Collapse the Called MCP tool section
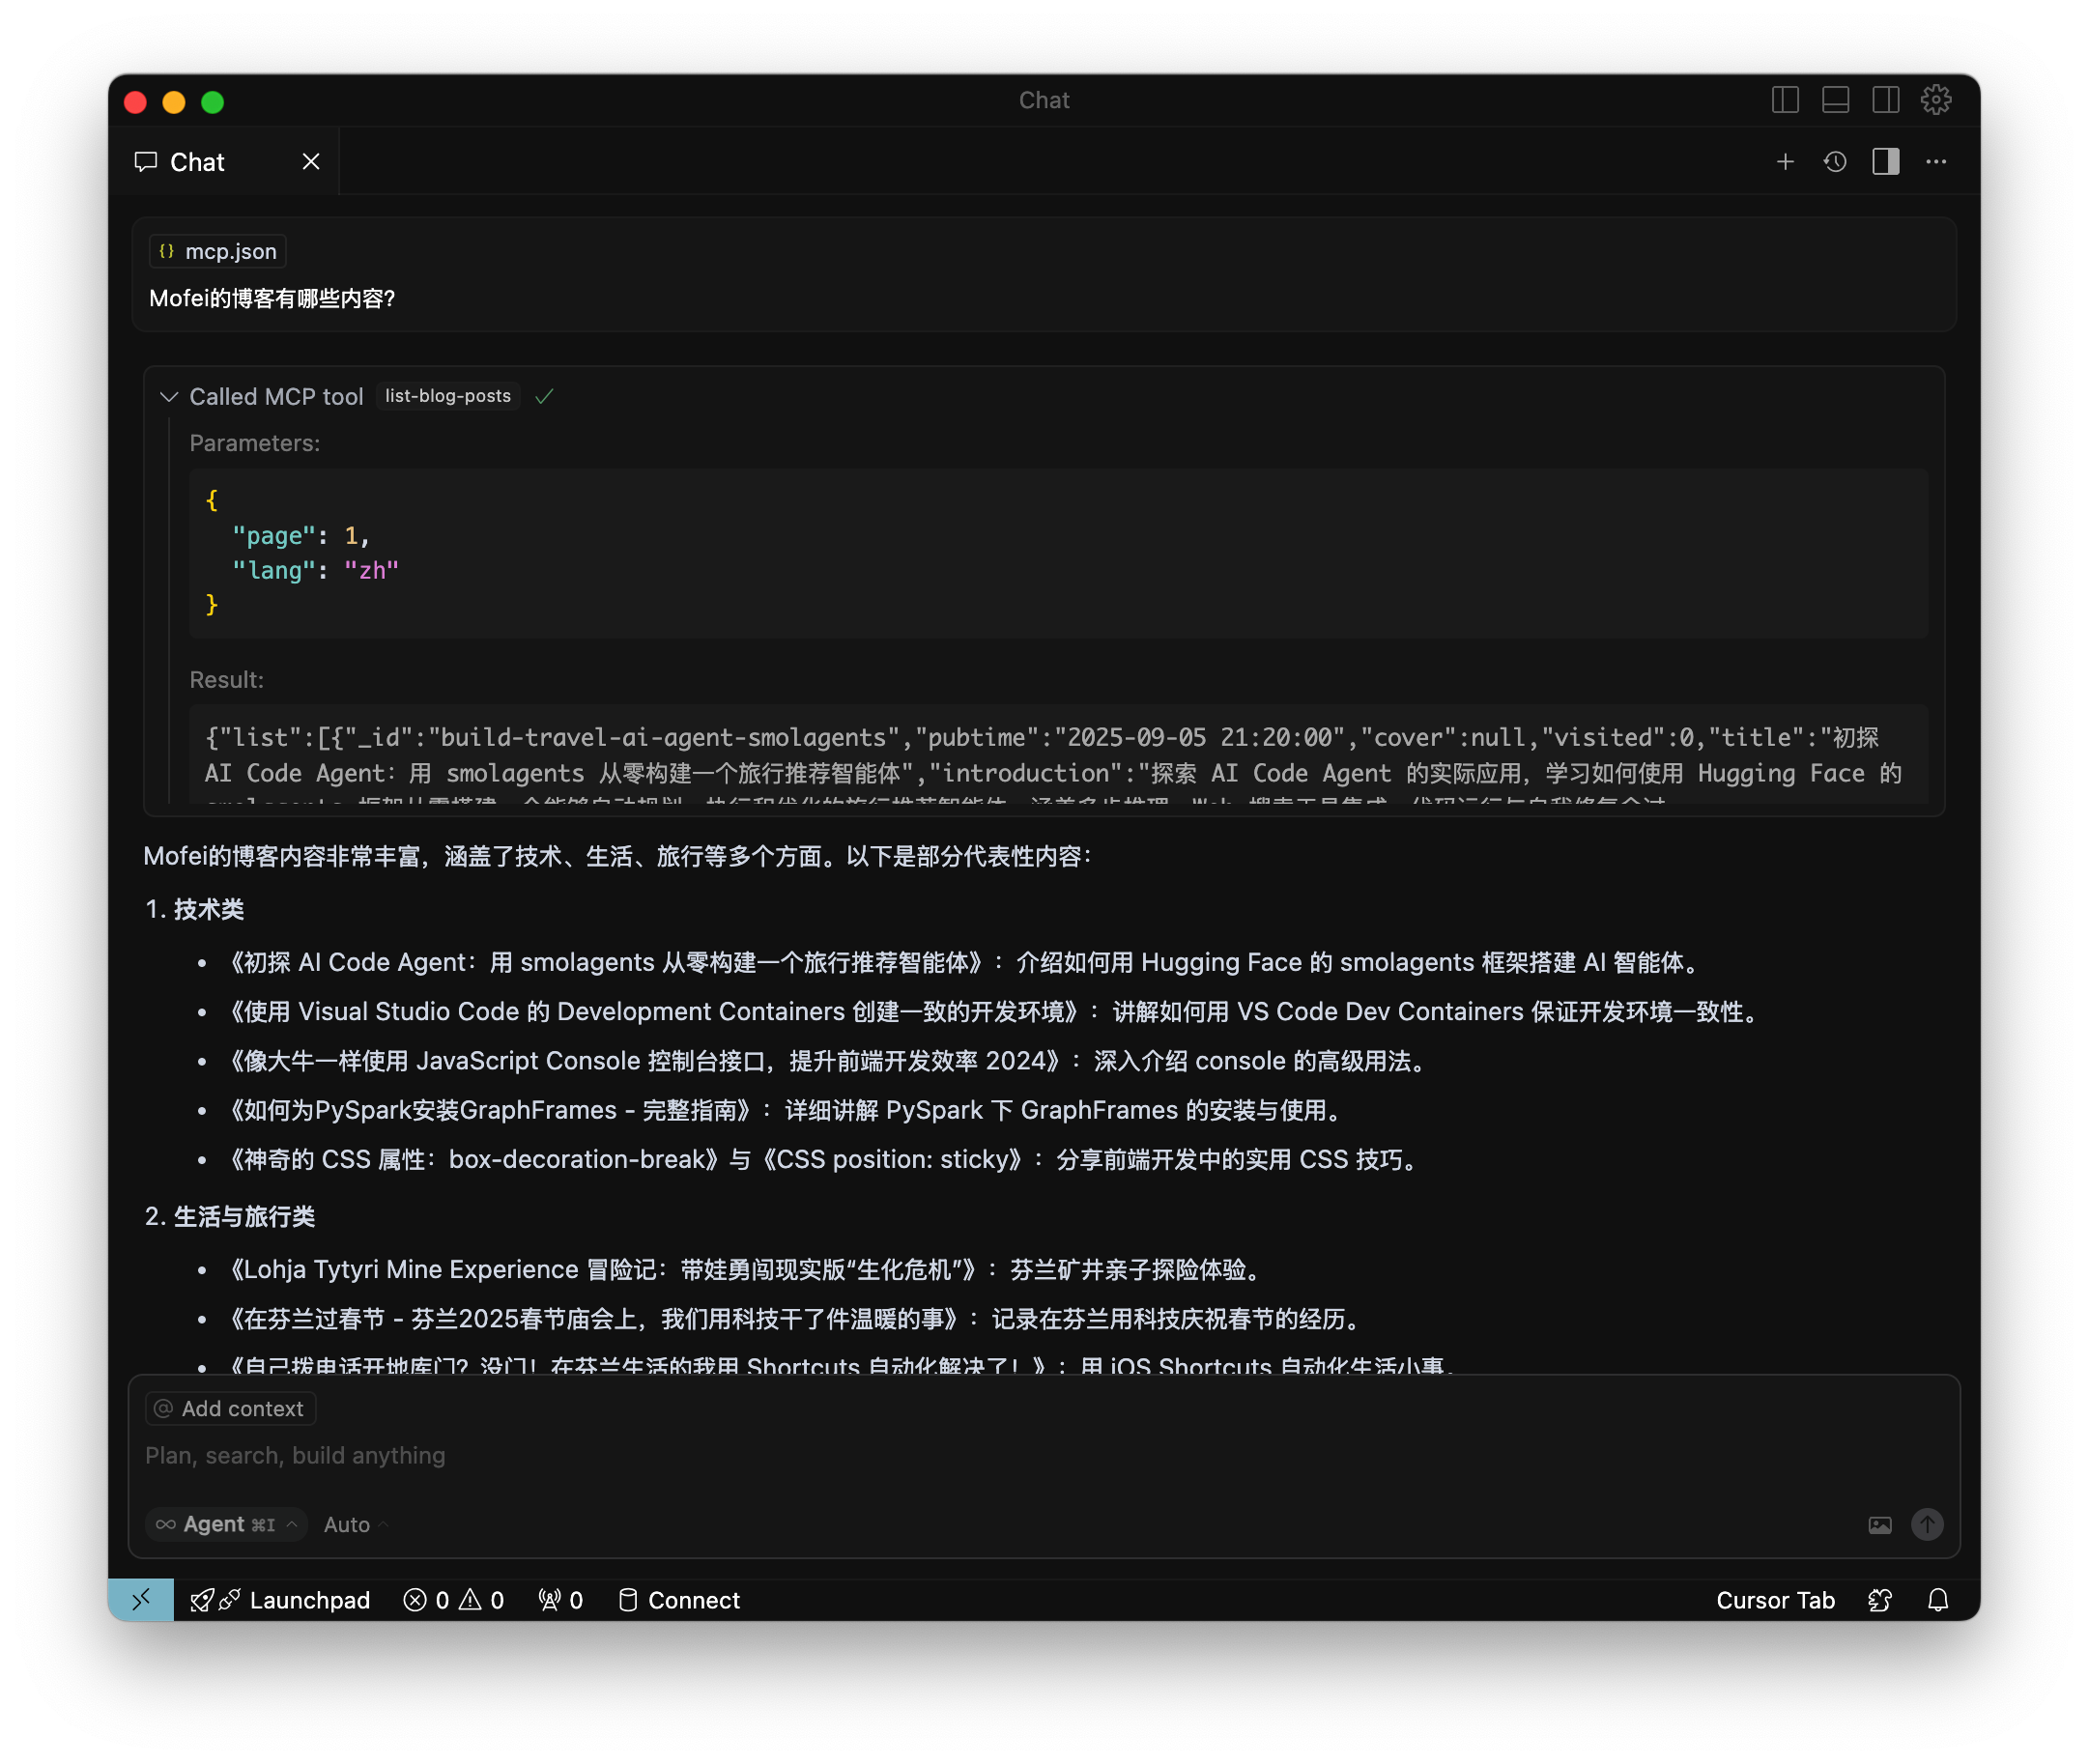2089x1764 pixels. pyautogui.click(x=169, y=397)
